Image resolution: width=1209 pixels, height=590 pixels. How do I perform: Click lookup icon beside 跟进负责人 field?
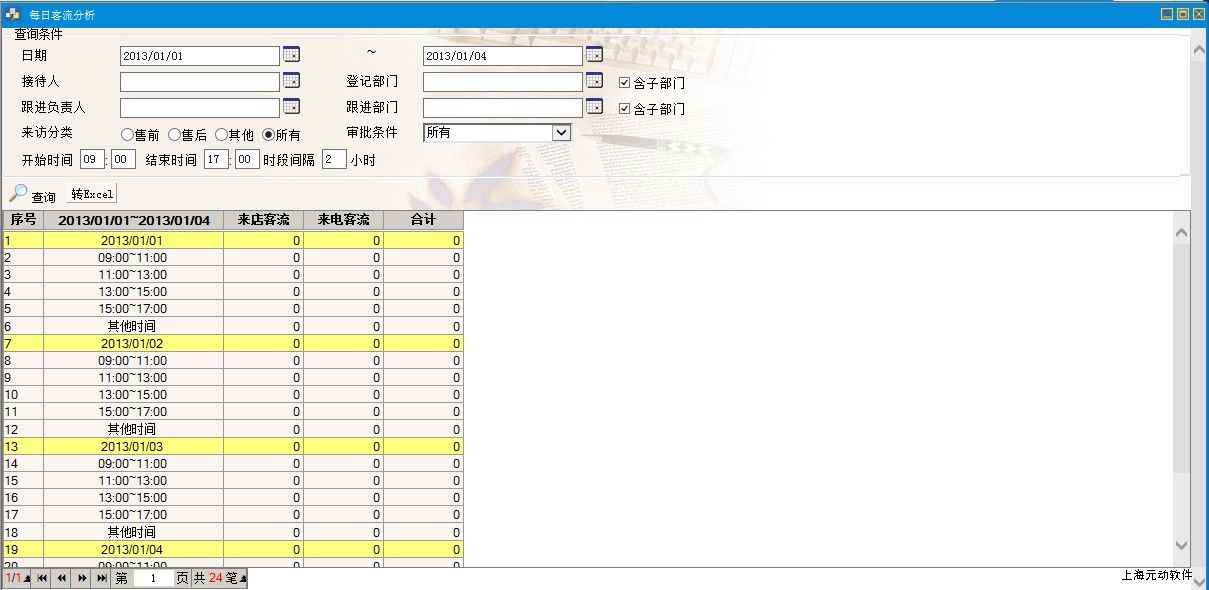[x=291, y=107]
